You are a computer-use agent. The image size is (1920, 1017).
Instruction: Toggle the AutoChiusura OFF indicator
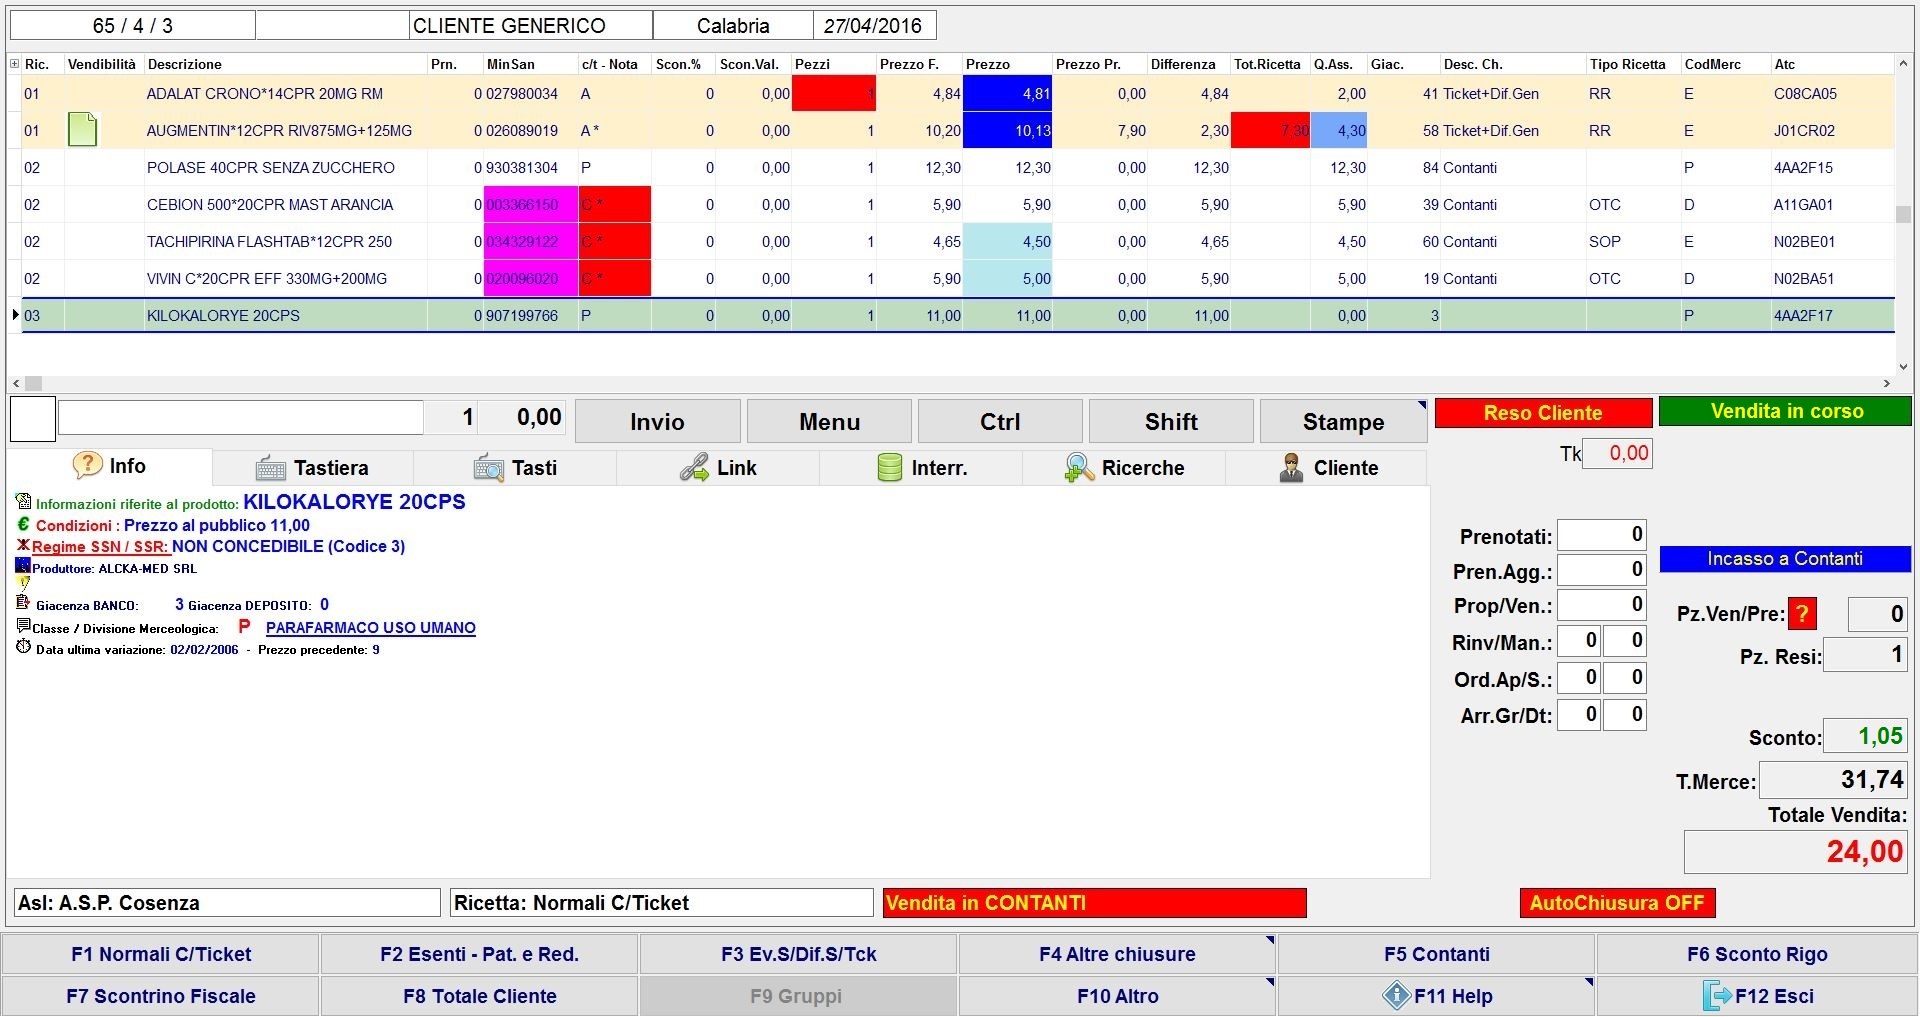point(1616,903)
